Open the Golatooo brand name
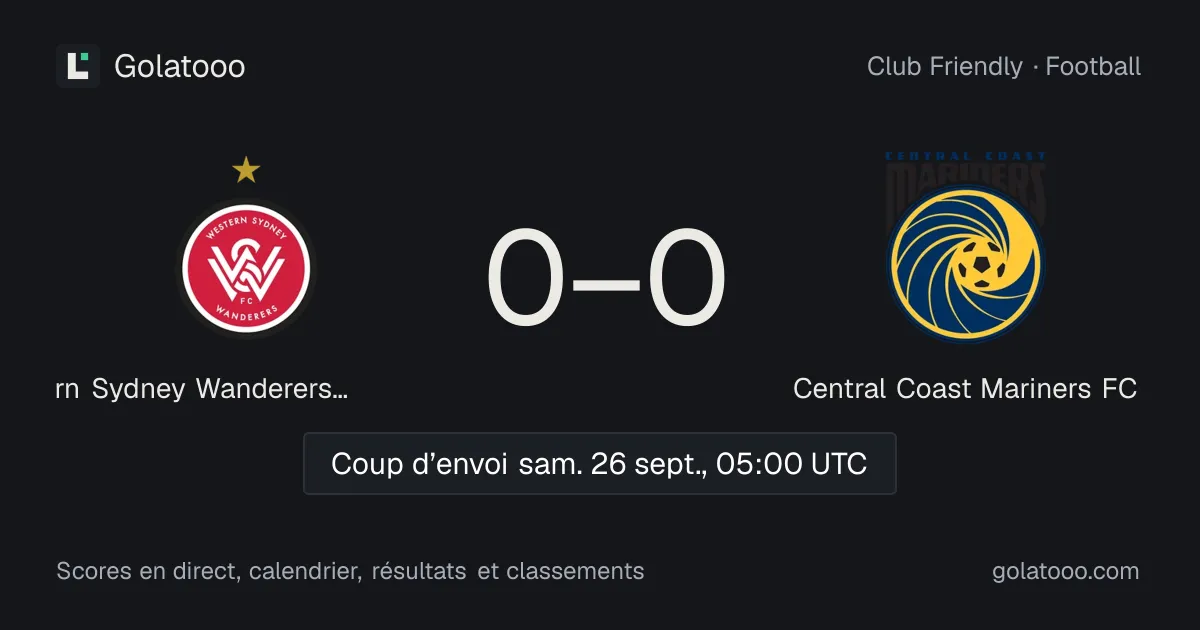1200x630 pixels. tap(180, 67)
